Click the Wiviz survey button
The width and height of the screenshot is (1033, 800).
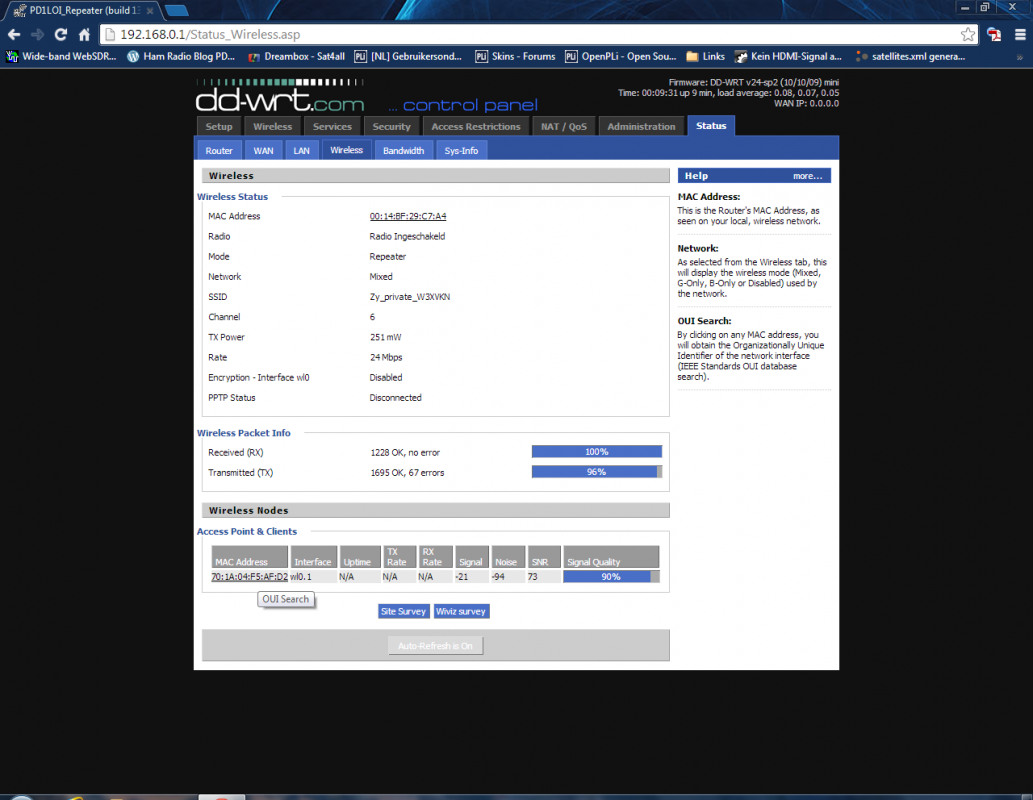coord(462,611)
